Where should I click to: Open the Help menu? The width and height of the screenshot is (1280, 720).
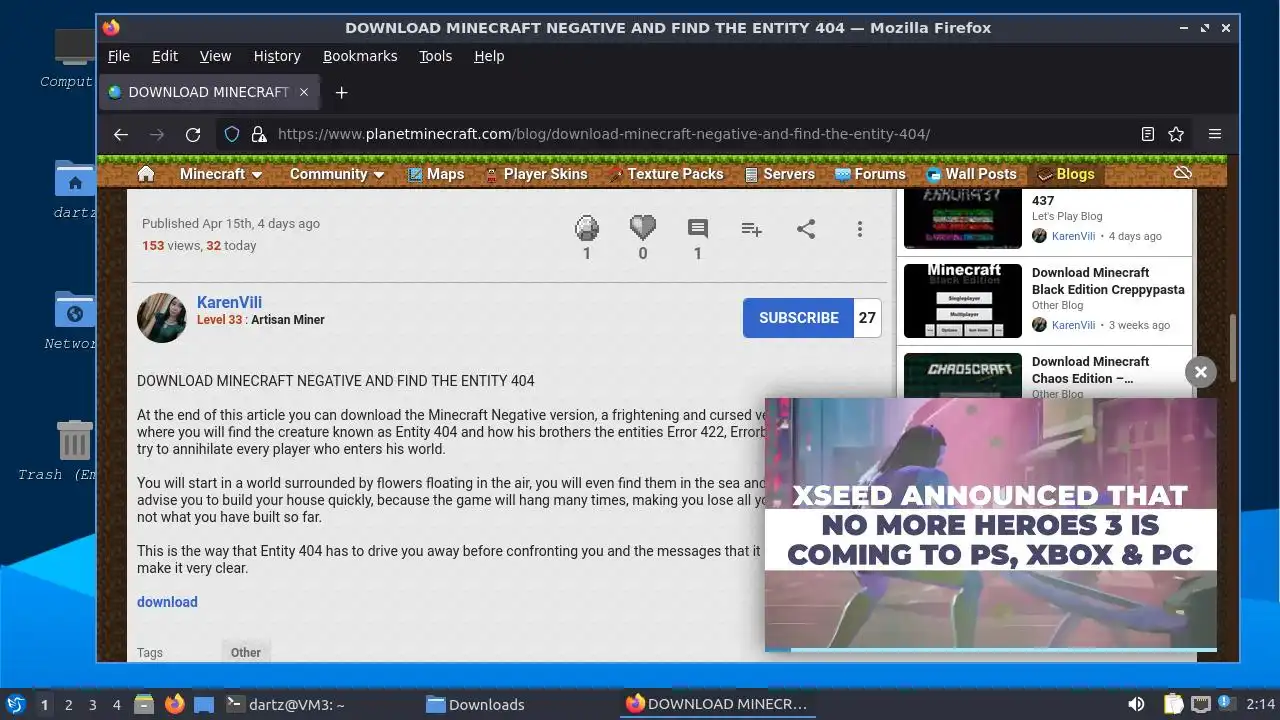pyautogui.click(x=489, y=56)
